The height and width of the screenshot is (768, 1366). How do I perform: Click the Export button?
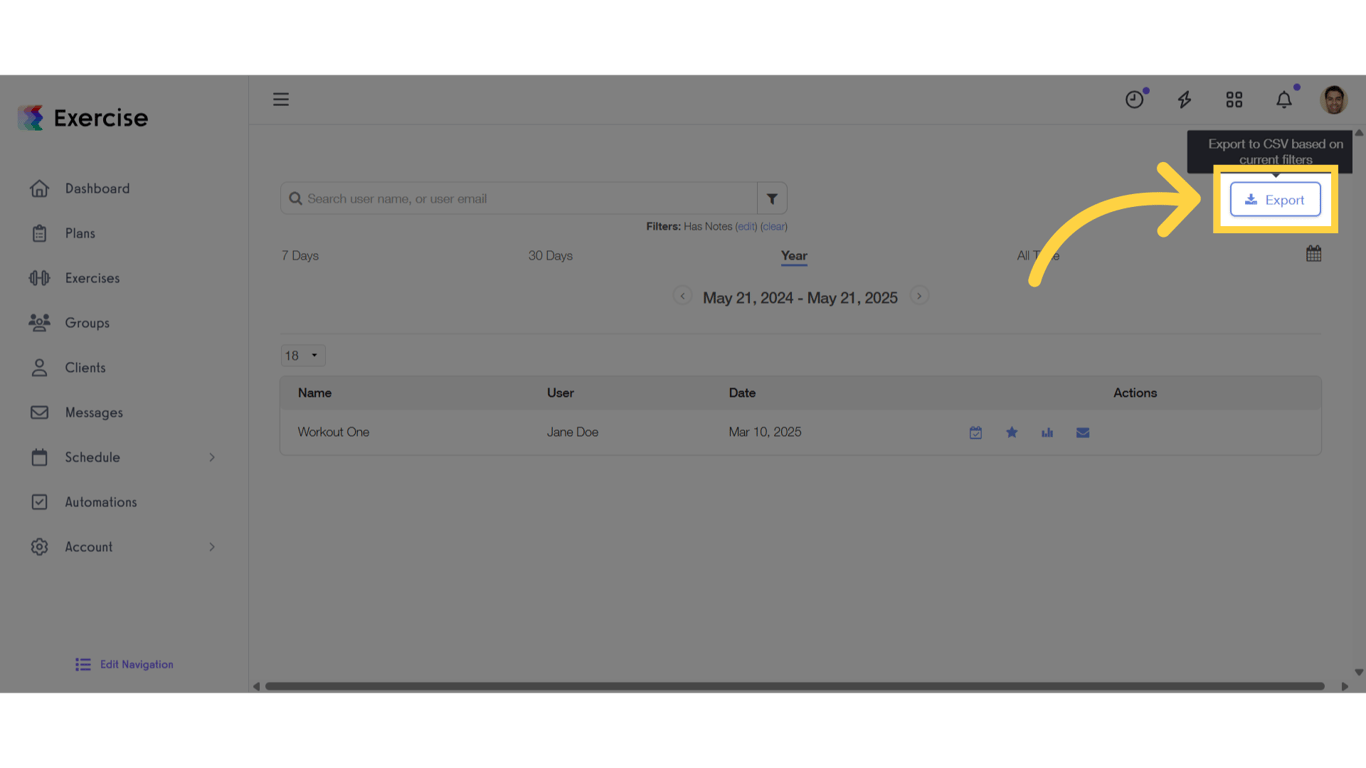pos(1275,199)
